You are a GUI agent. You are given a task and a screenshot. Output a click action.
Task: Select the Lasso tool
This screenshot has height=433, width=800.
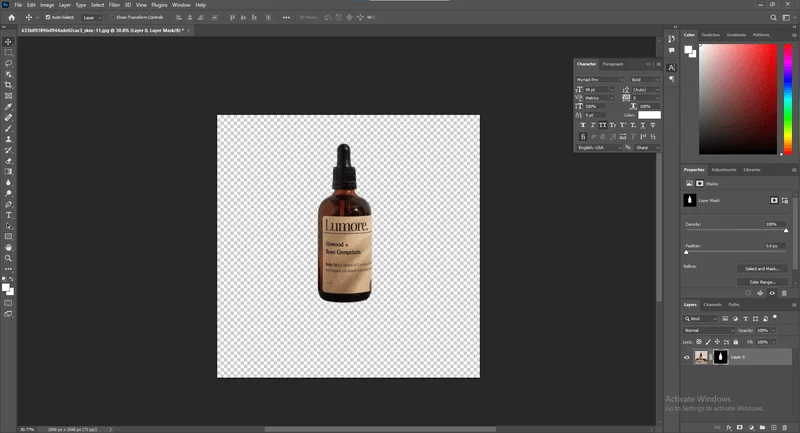(x=8, y=63)
